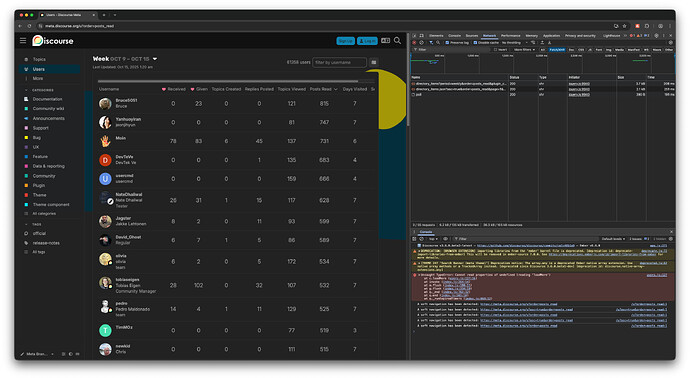Toggle the network filter funnel icon
Image resolution: width=690 pixels, height=378 pixels.
point(431,43)
